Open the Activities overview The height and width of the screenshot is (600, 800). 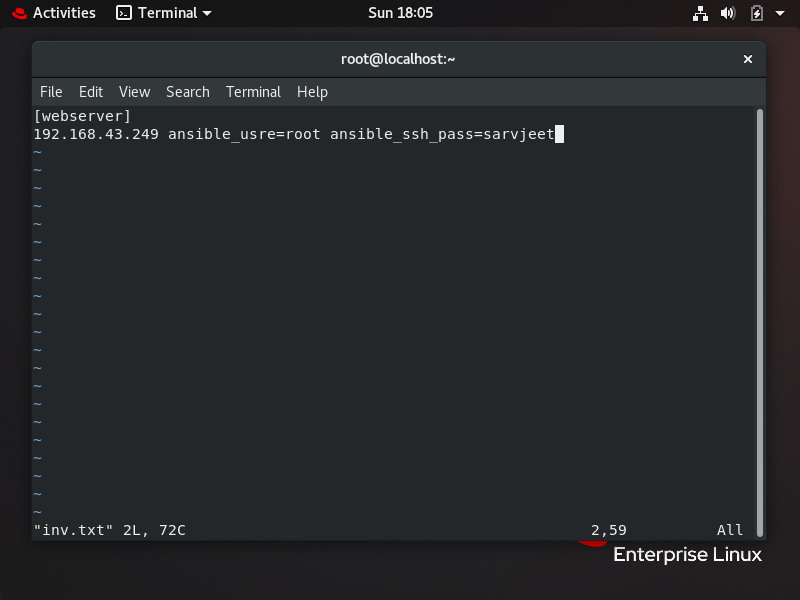coord(54,13)
